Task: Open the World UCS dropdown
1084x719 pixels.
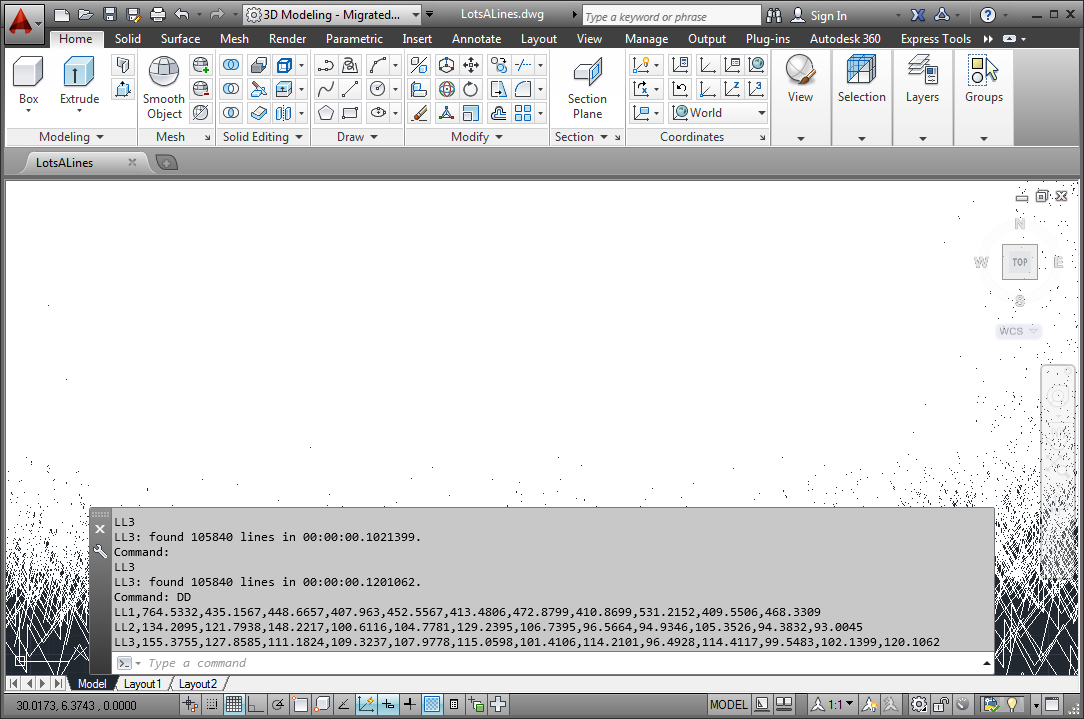Action: pos(718,113)
